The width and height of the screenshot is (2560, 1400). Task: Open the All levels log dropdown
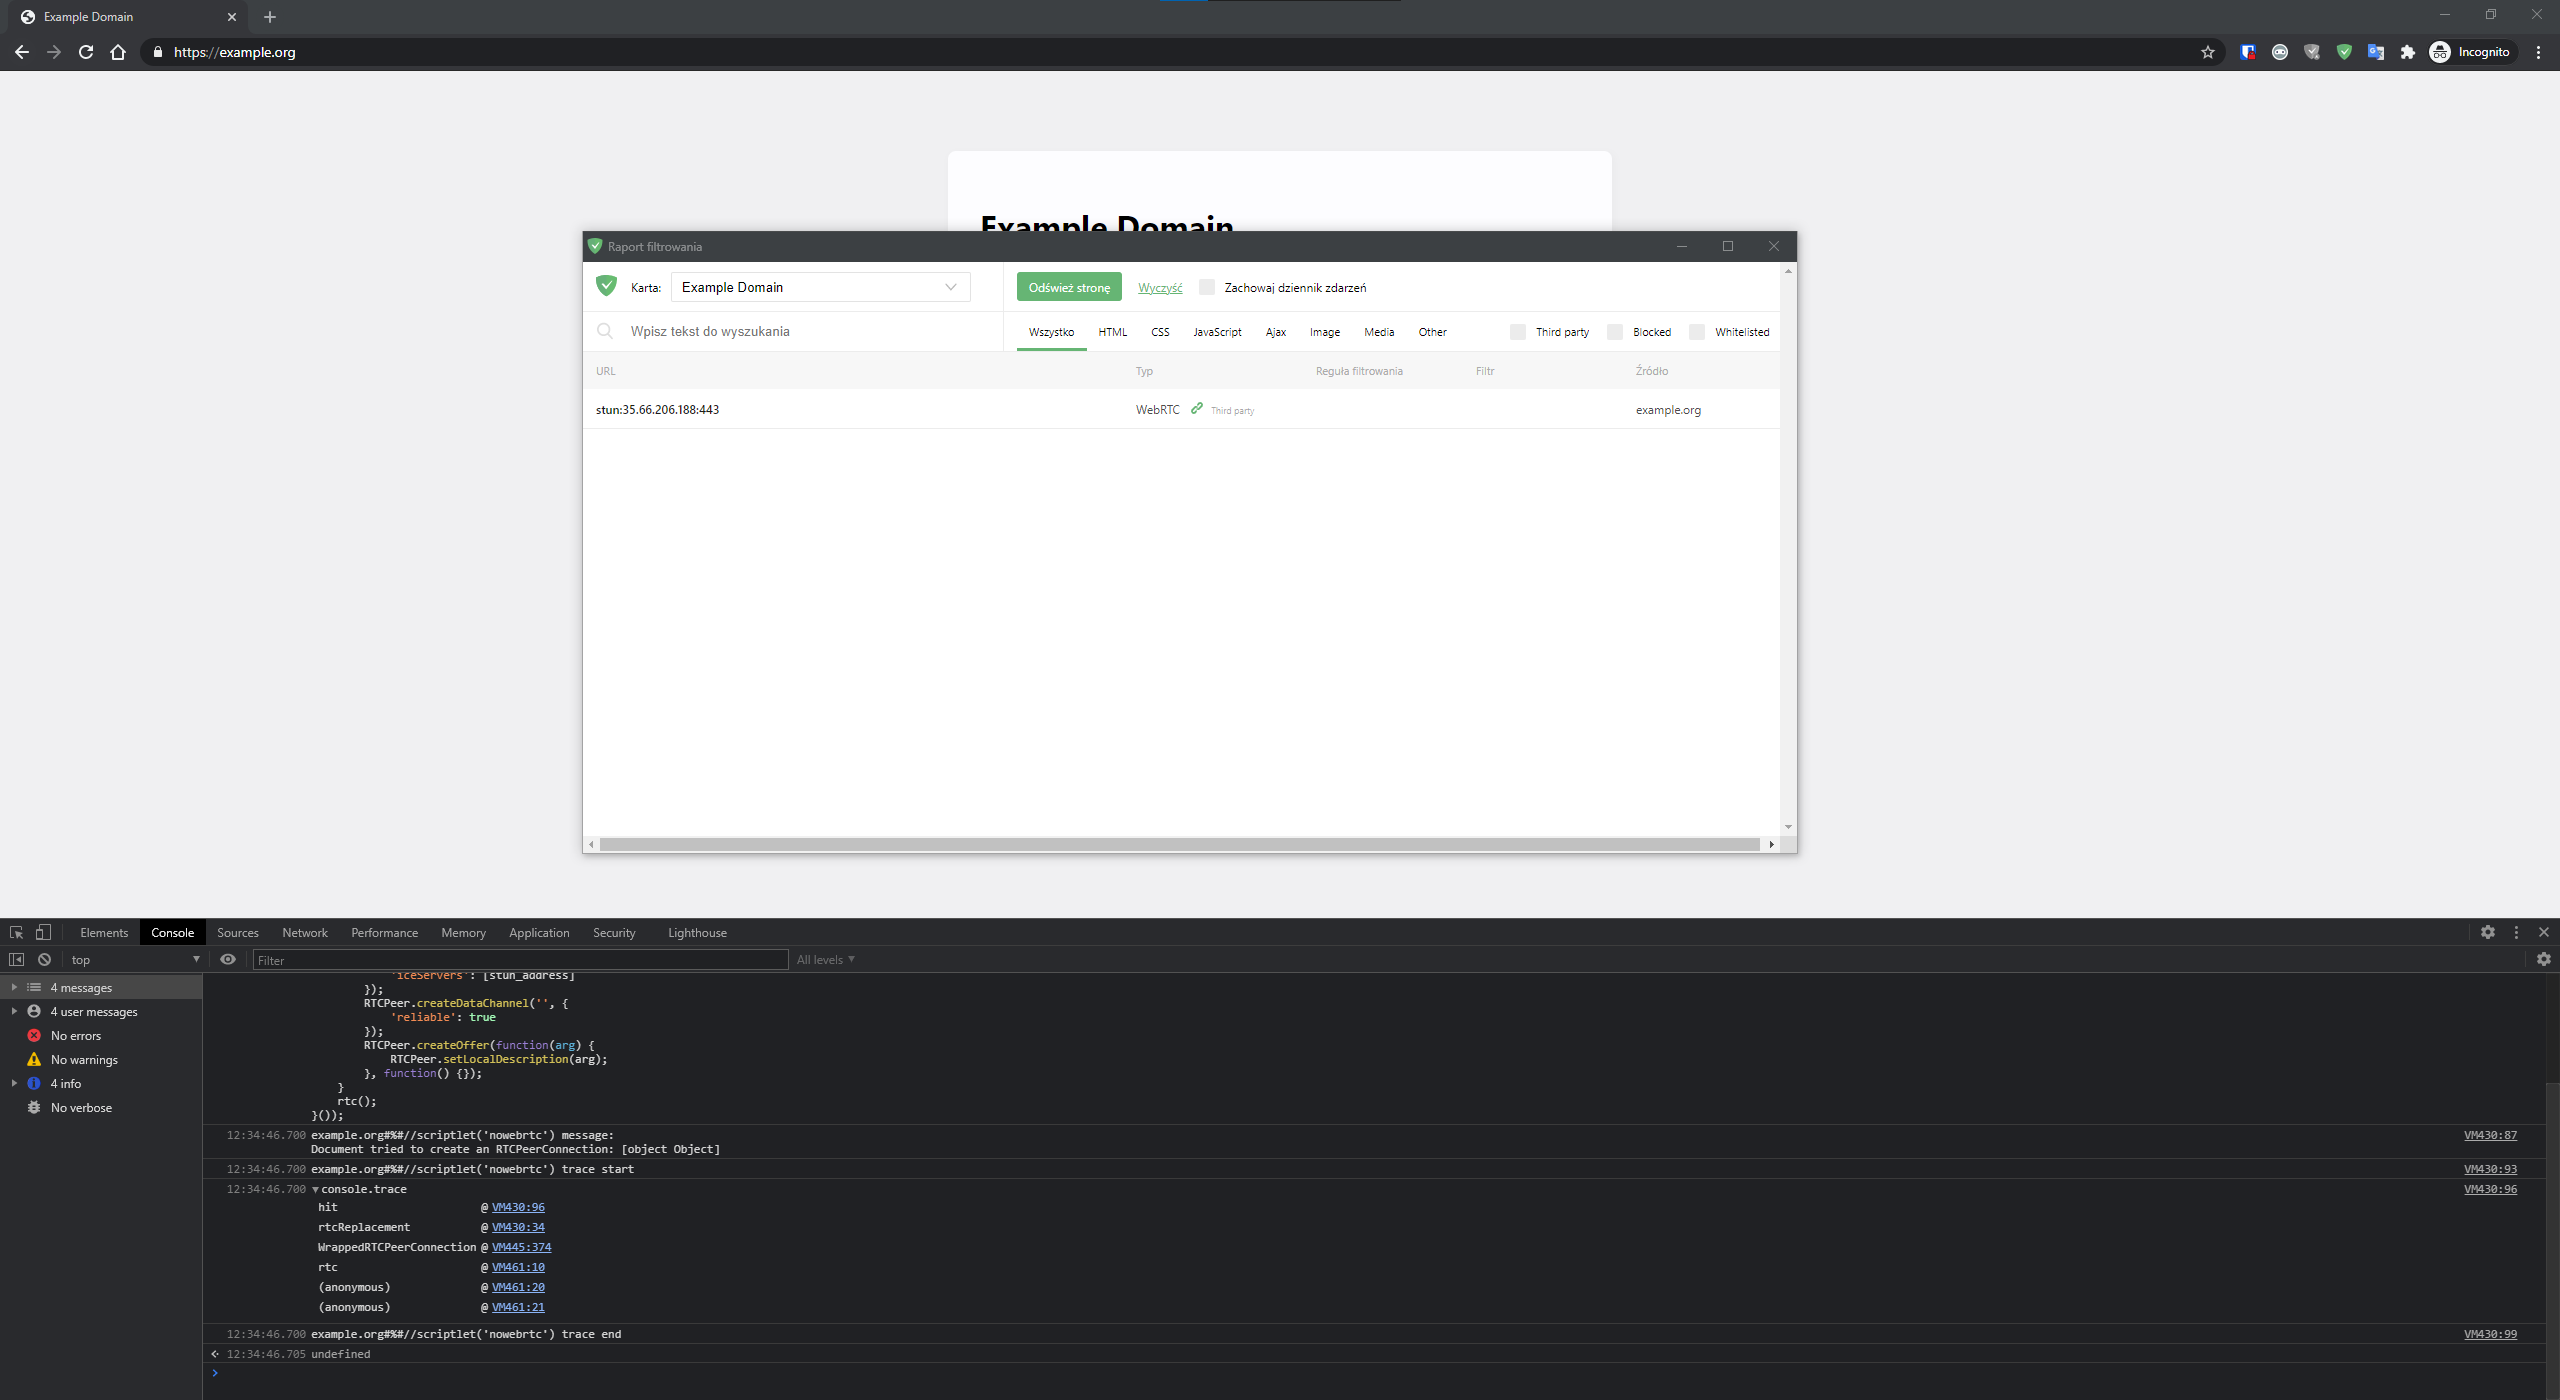click(x=825, y=959)
